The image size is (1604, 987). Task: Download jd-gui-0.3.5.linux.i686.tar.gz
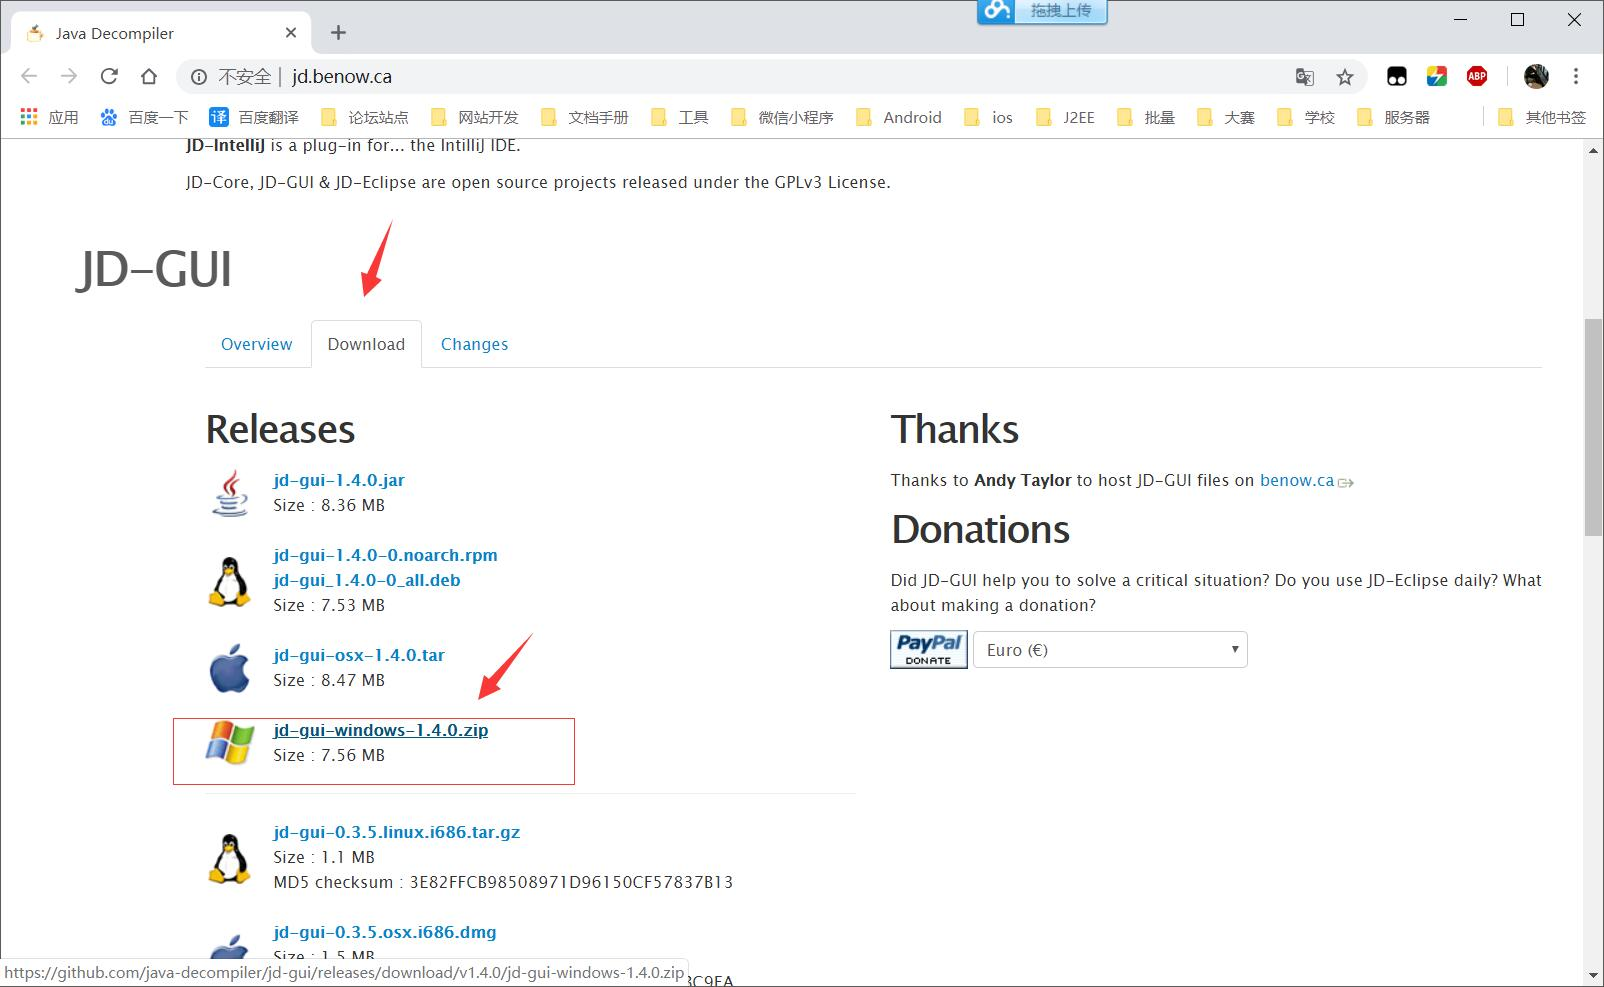click(397, 832)
